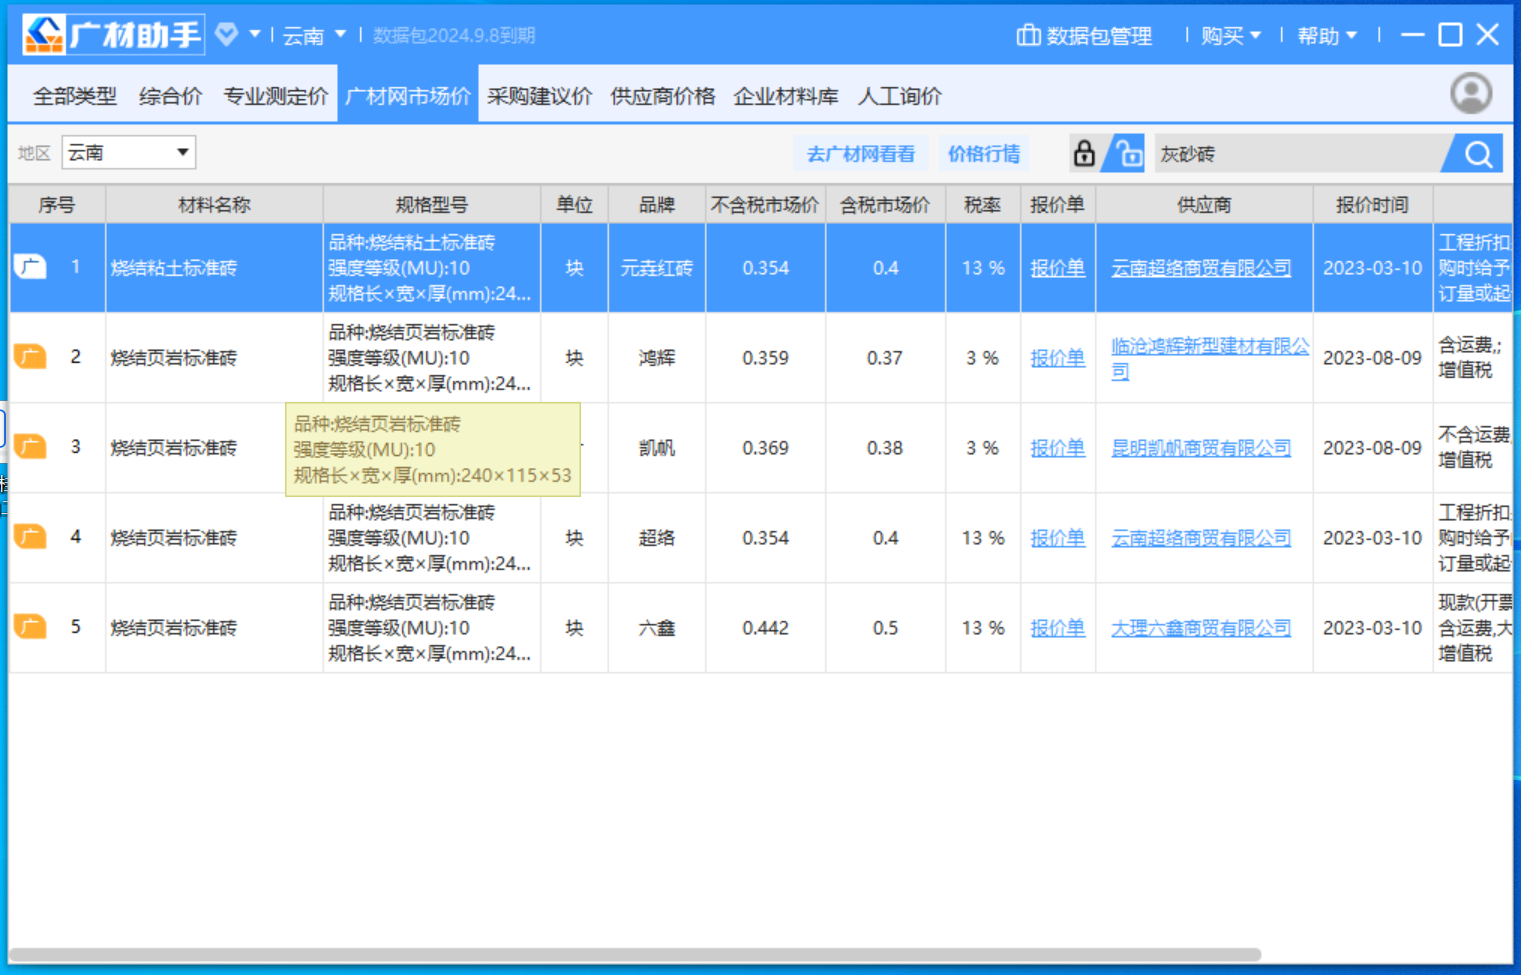1521x975 pixels.
Task: Select the 广材网市场价 tab
Action: pyautogui.click(x=408, y=95)
